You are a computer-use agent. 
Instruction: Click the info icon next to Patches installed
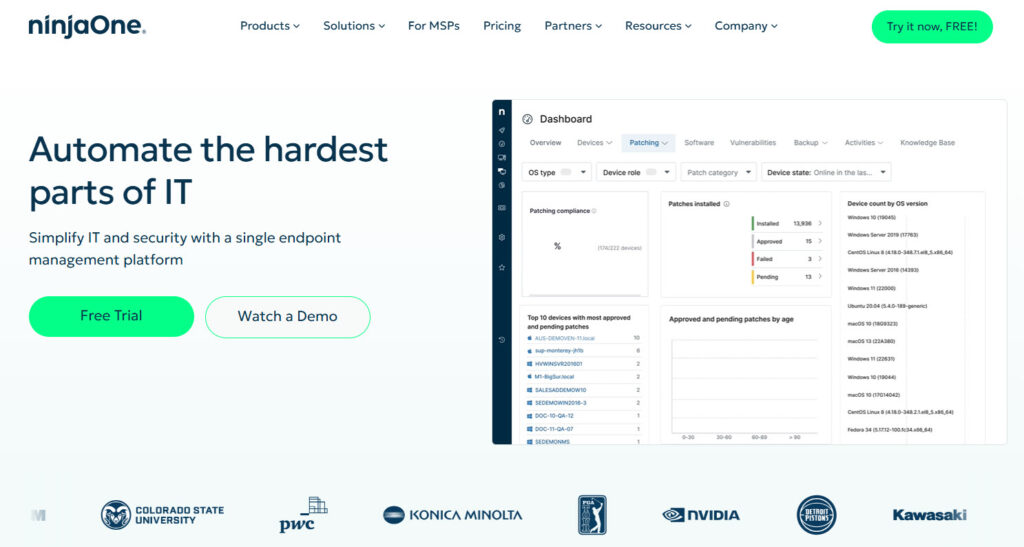pyautogui.click(x=726, y=204)
